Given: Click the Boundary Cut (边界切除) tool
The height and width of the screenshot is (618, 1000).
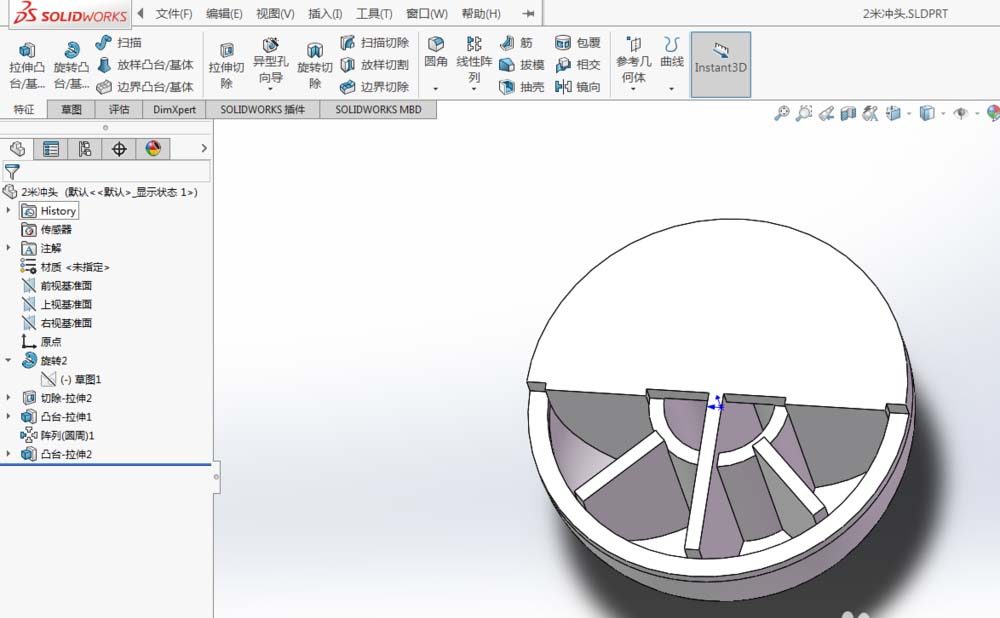Looking at the screenshot, I should tap(374, 87).
